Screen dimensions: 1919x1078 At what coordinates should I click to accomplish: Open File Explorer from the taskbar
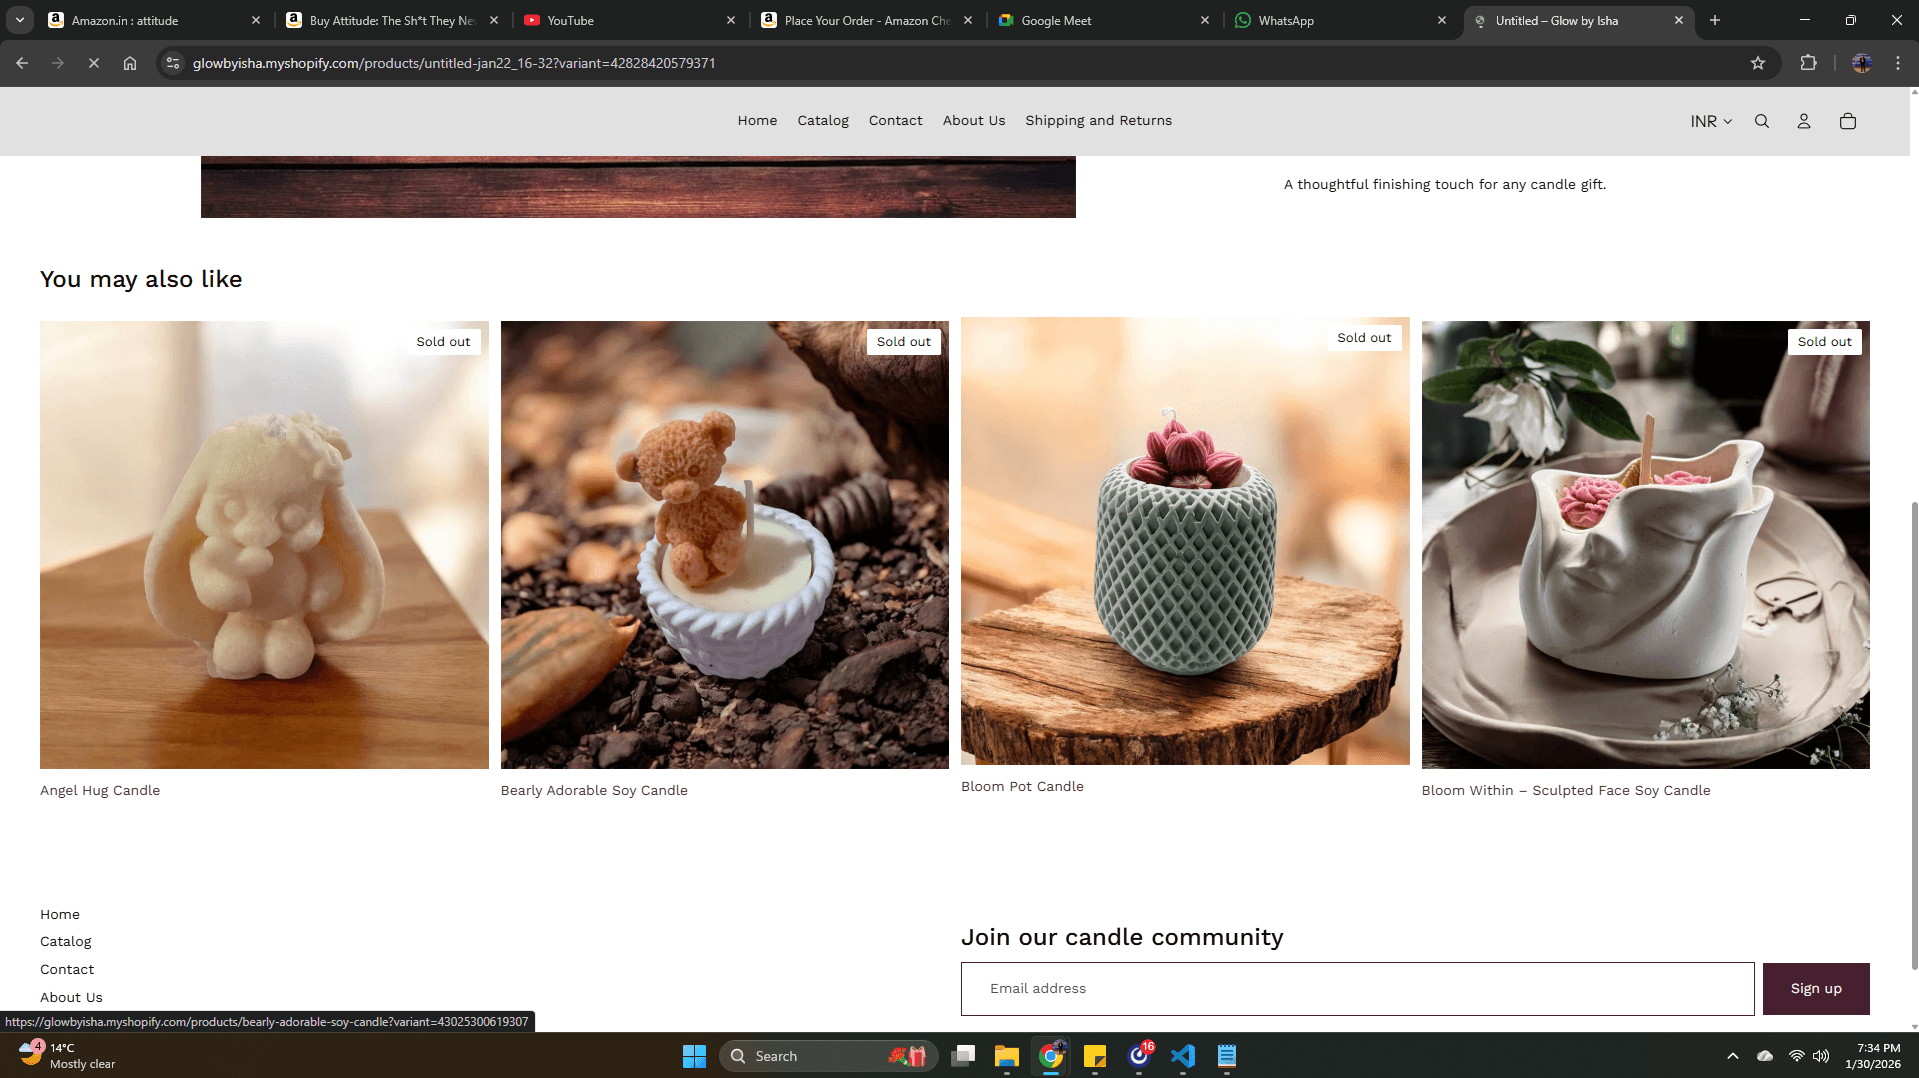click(1007, 1056)
